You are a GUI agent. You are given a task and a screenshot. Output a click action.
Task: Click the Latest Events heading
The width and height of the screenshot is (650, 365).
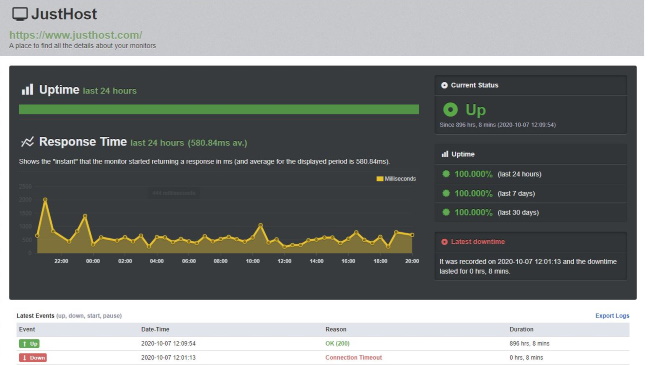(35, 316)
